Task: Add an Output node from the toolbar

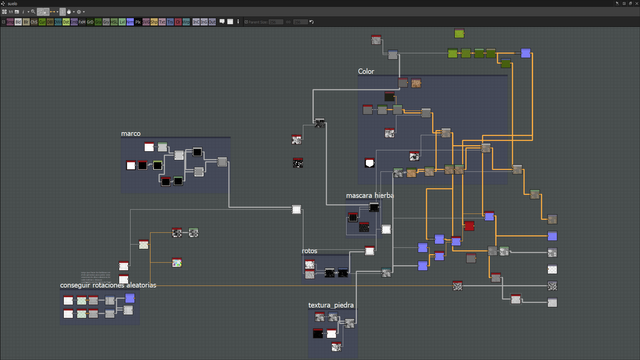Action: tap(212, 22)
